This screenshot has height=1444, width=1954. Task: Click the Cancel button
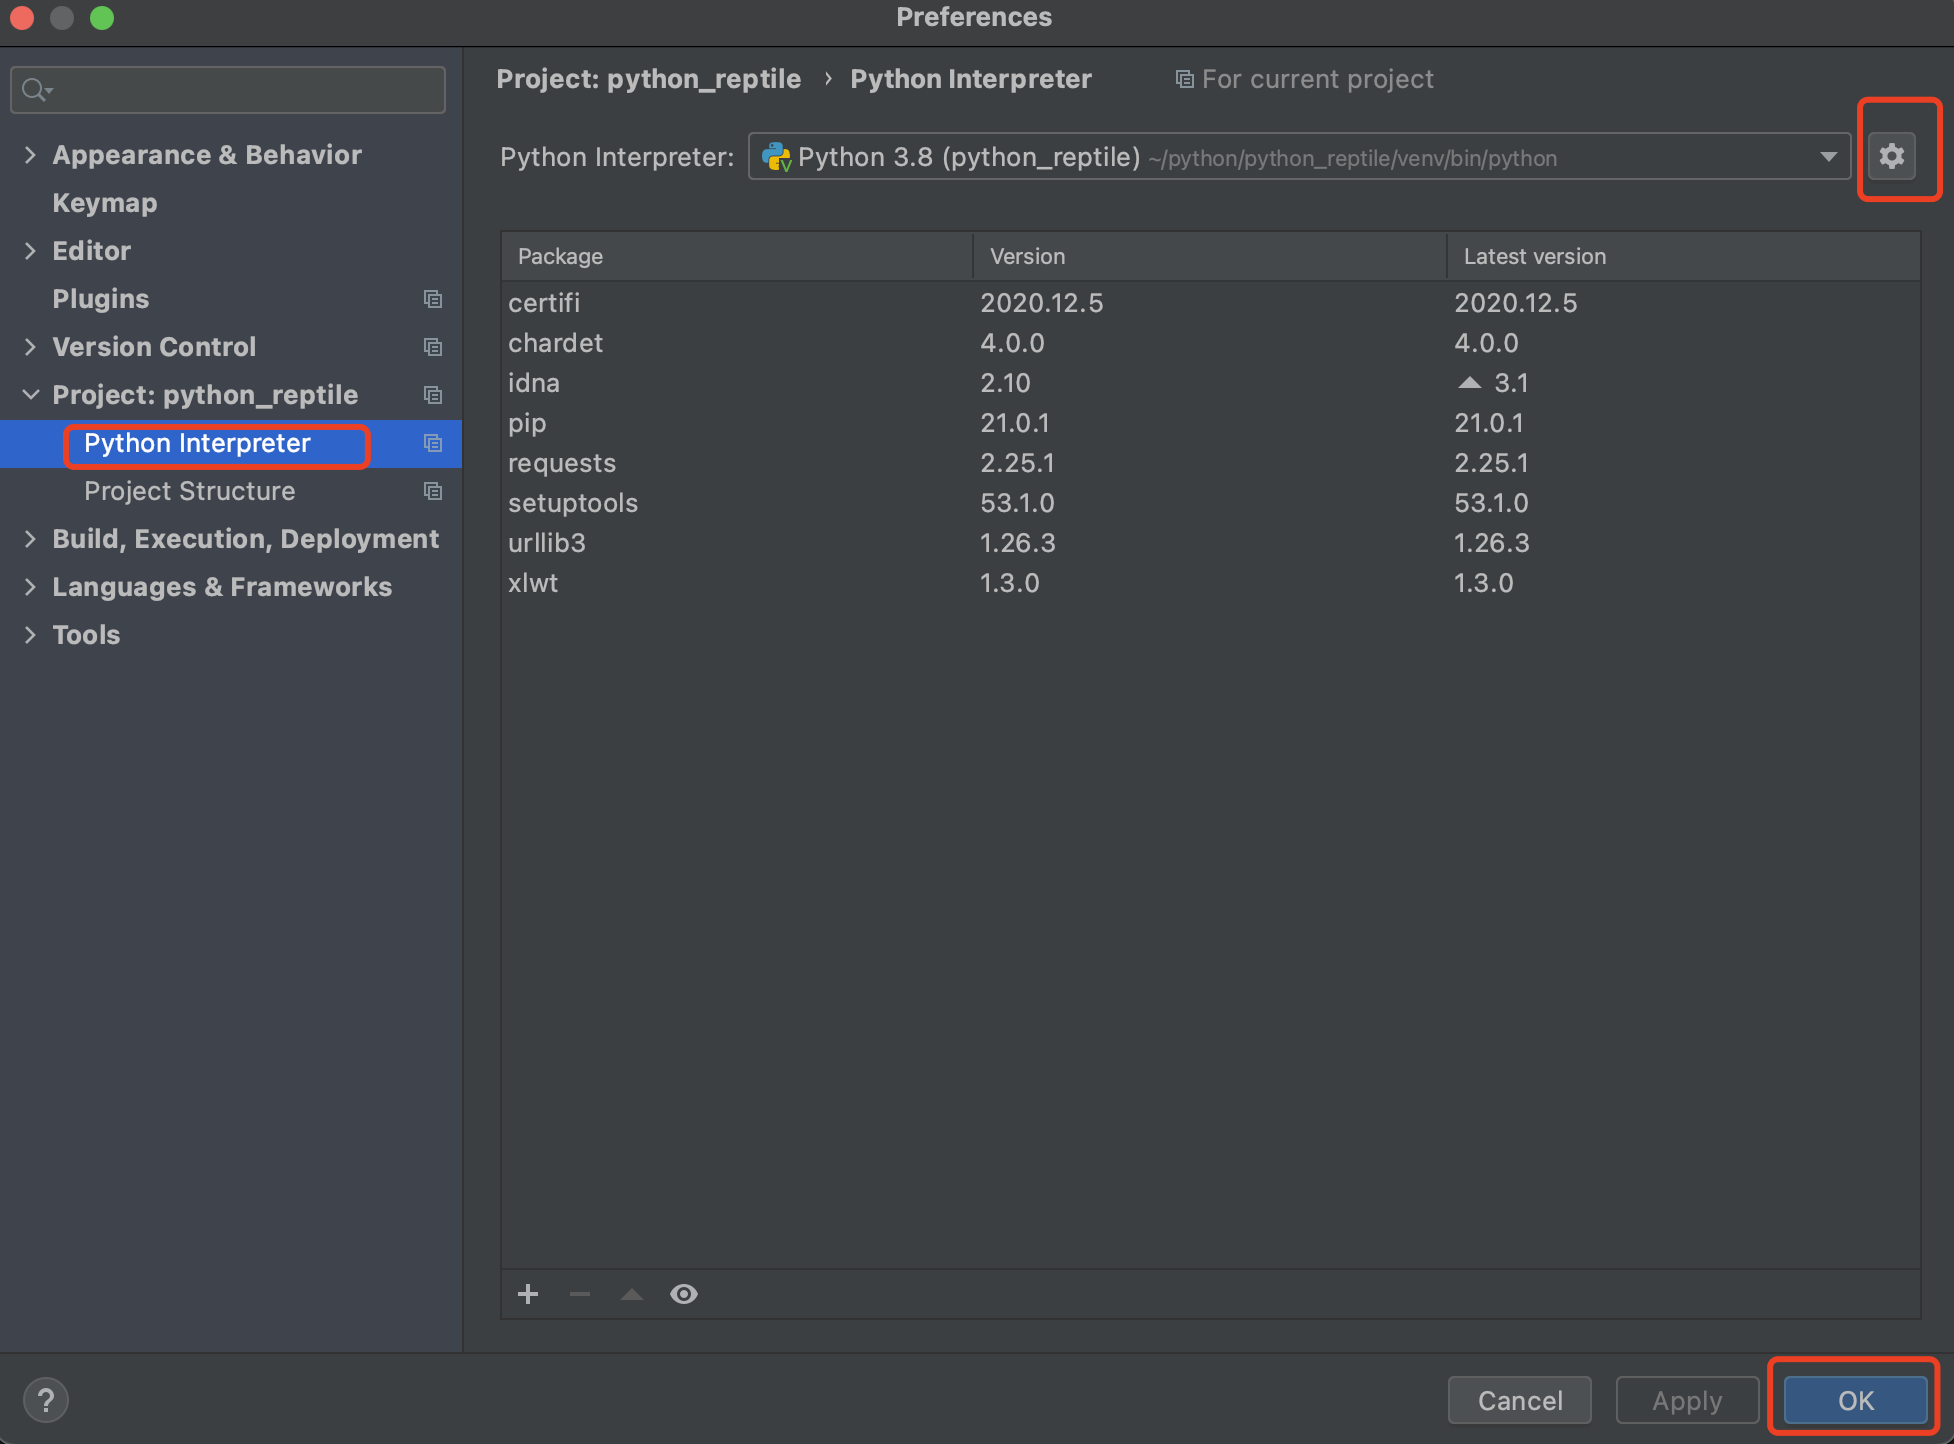point(1519,1400)
